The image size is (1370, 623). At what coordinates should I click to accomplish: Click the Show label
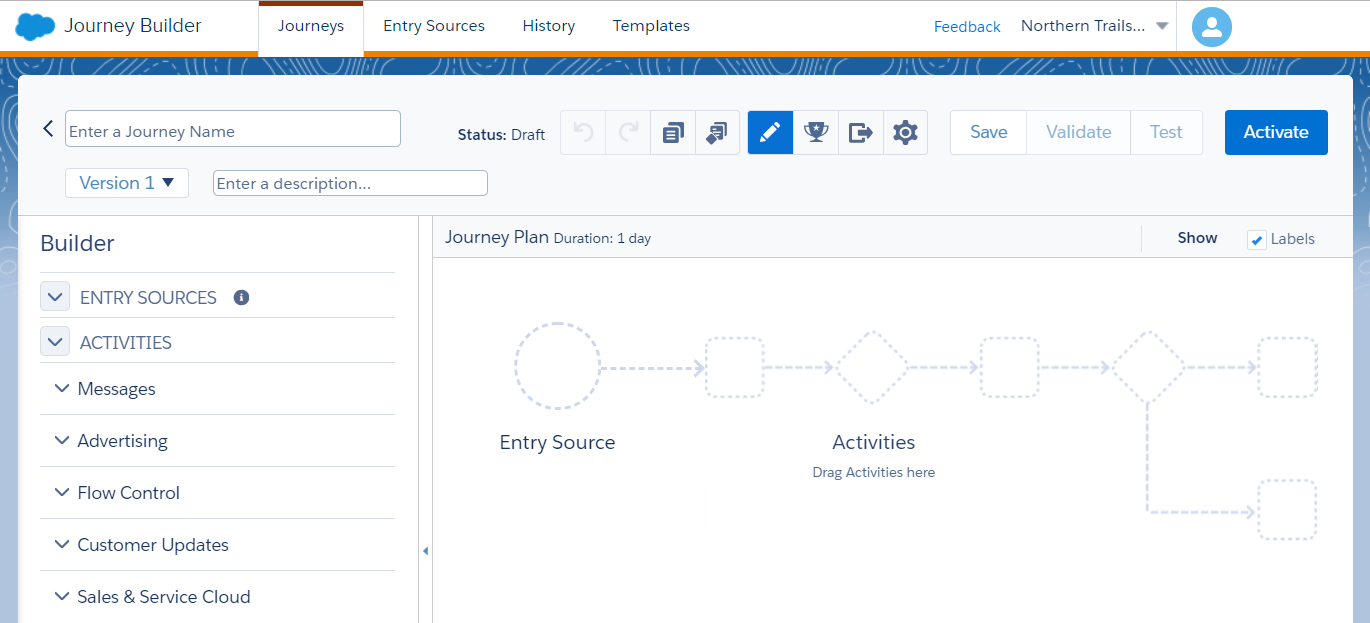click(1197, 238)
